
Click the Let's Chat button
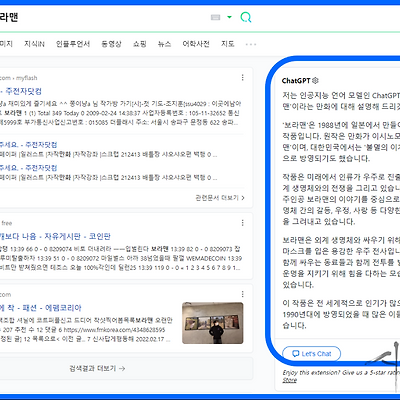click(x=312, y=354)
